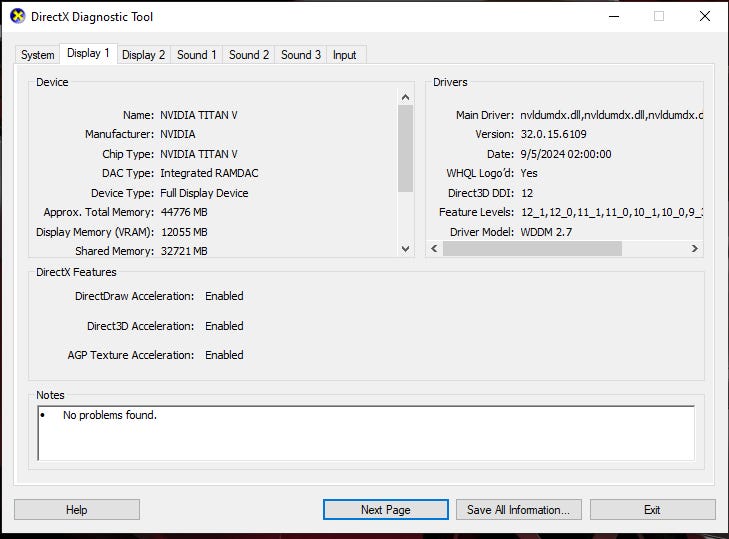Click the 'Approx. Total Memory:' label
Image resolution: width=729 pixels, height=539 pixels.
99,212
